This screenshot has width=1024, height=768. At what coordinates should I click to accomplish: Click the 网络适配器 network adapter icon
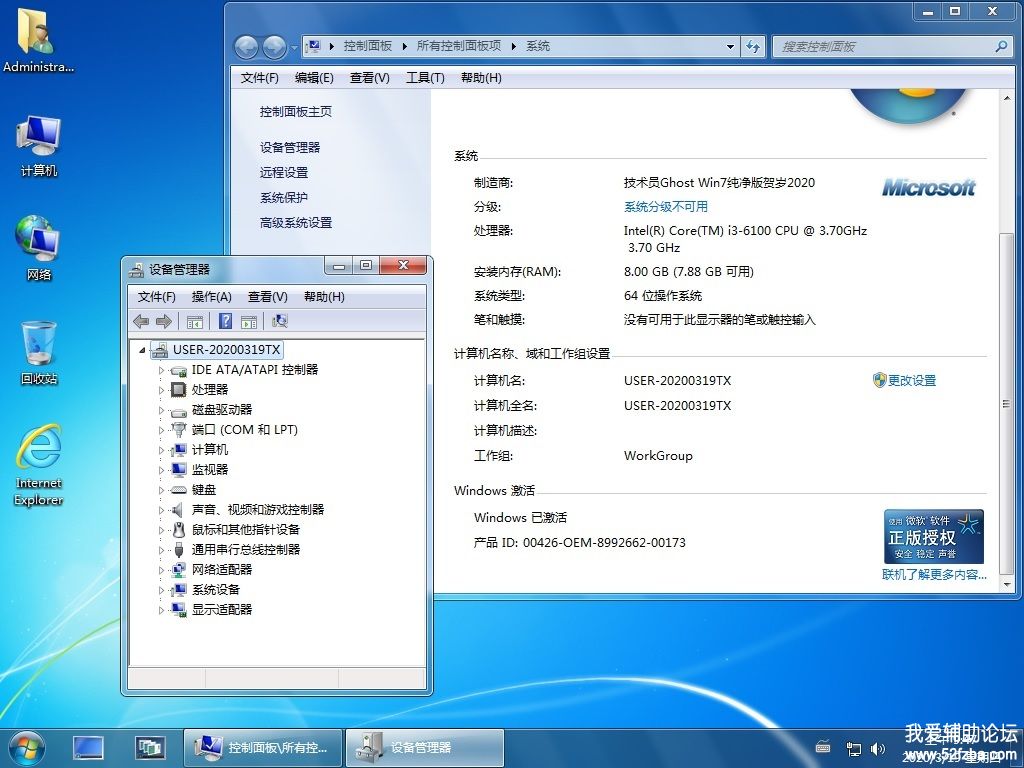(178, 569)
